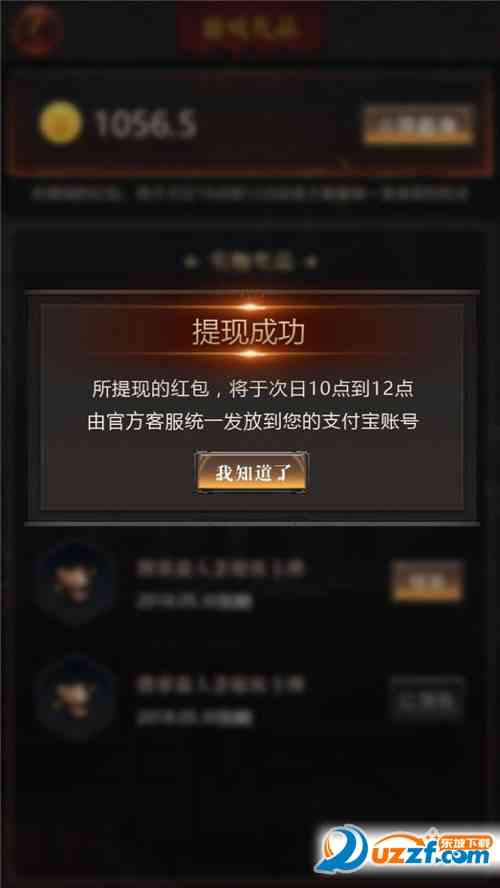Click the gold coin icon beside 1056.5
This screenshot has width=500, height=888.
pos(61,122)
